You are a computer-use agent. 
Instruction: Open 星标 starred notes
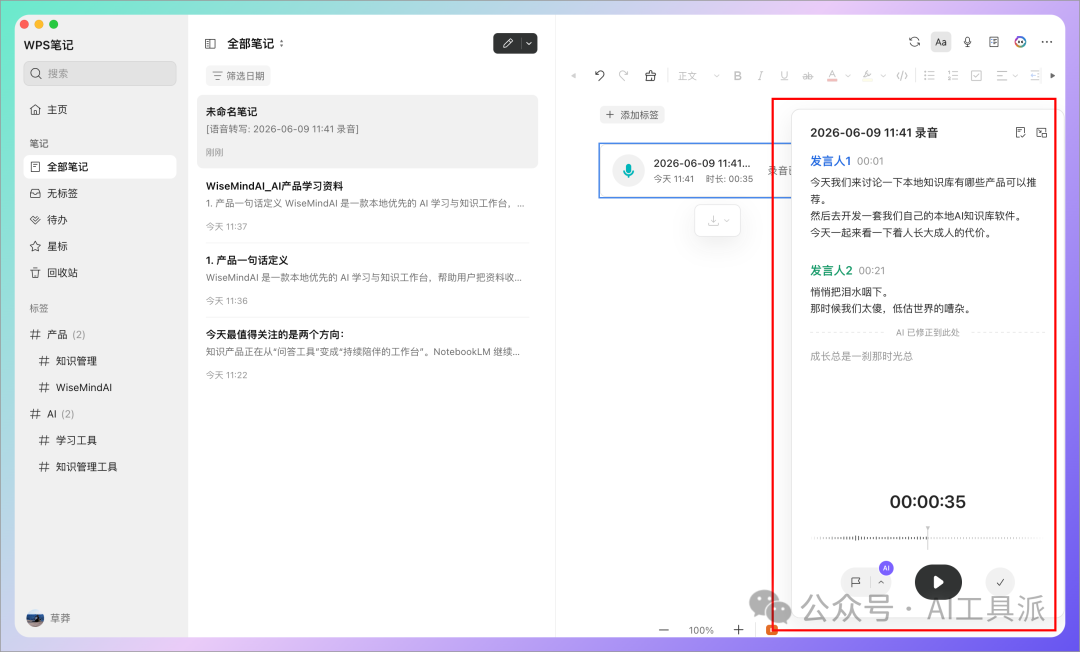point(100,246)
